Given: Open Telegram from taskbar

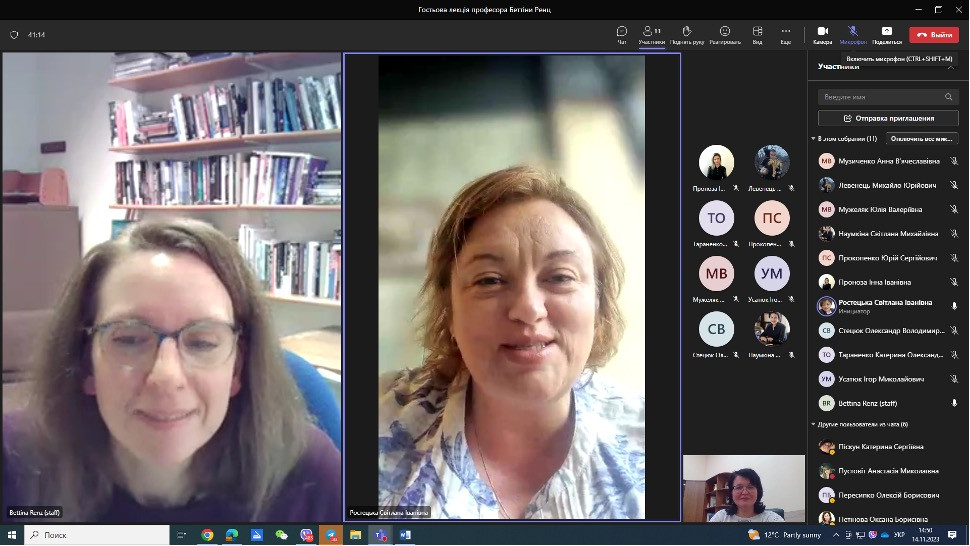Looking at the screenshot, I should pyautogui.click(x=331, y=535).
